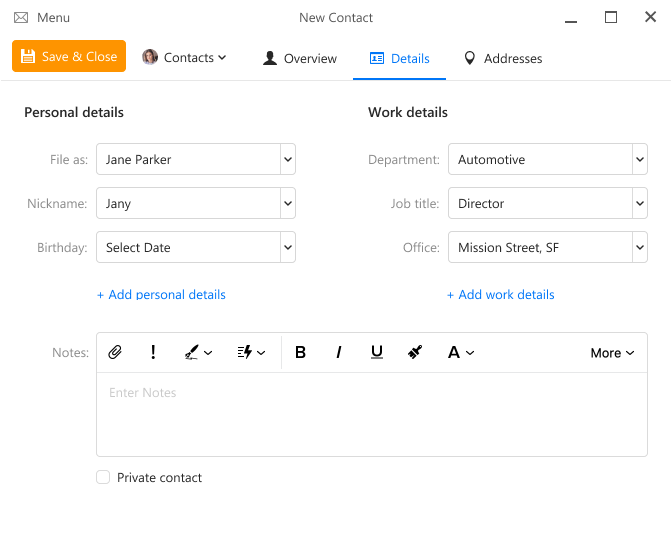Click into the Enter Notes text area
Viewport: 672px width, 533px height.
pyautogui.click(x=372, y=414)
